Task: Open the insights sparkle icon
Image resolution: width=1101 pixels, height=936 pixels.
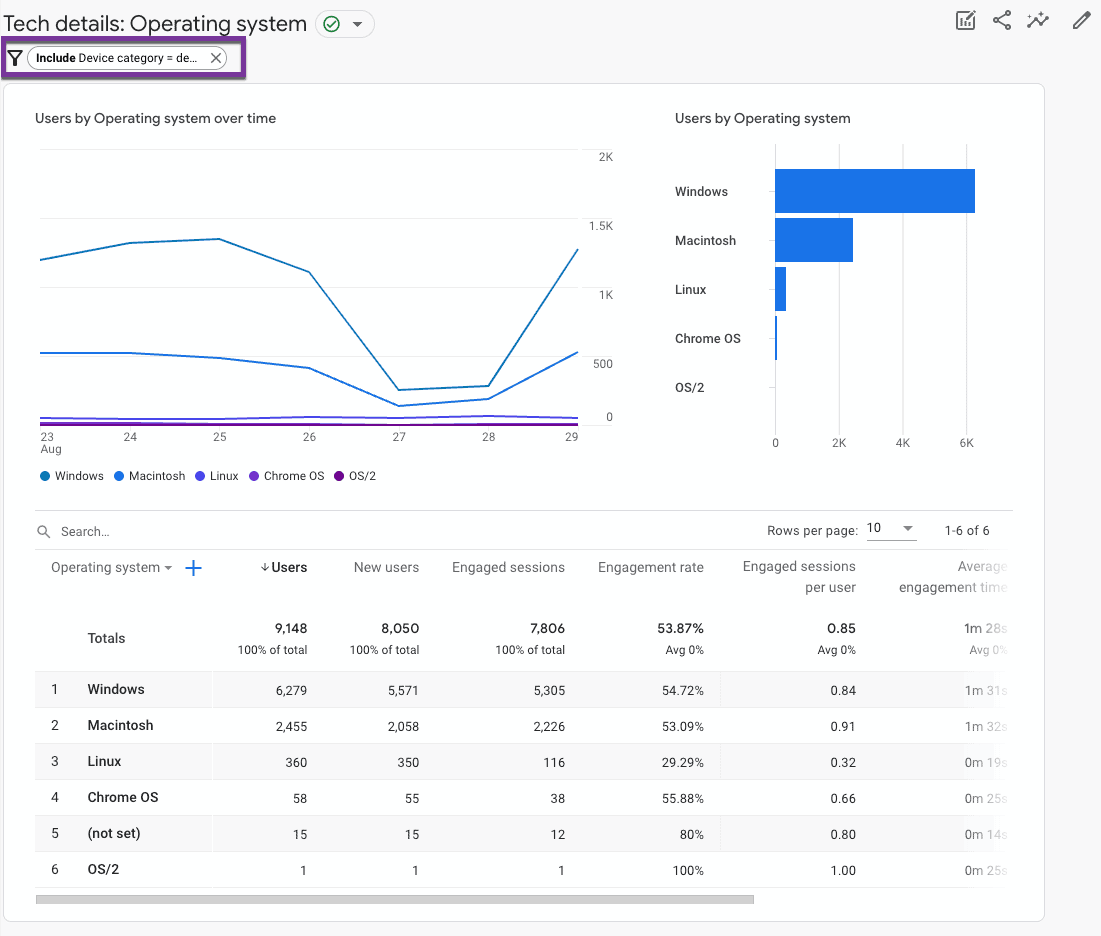Action: (x=1038, y=20)
